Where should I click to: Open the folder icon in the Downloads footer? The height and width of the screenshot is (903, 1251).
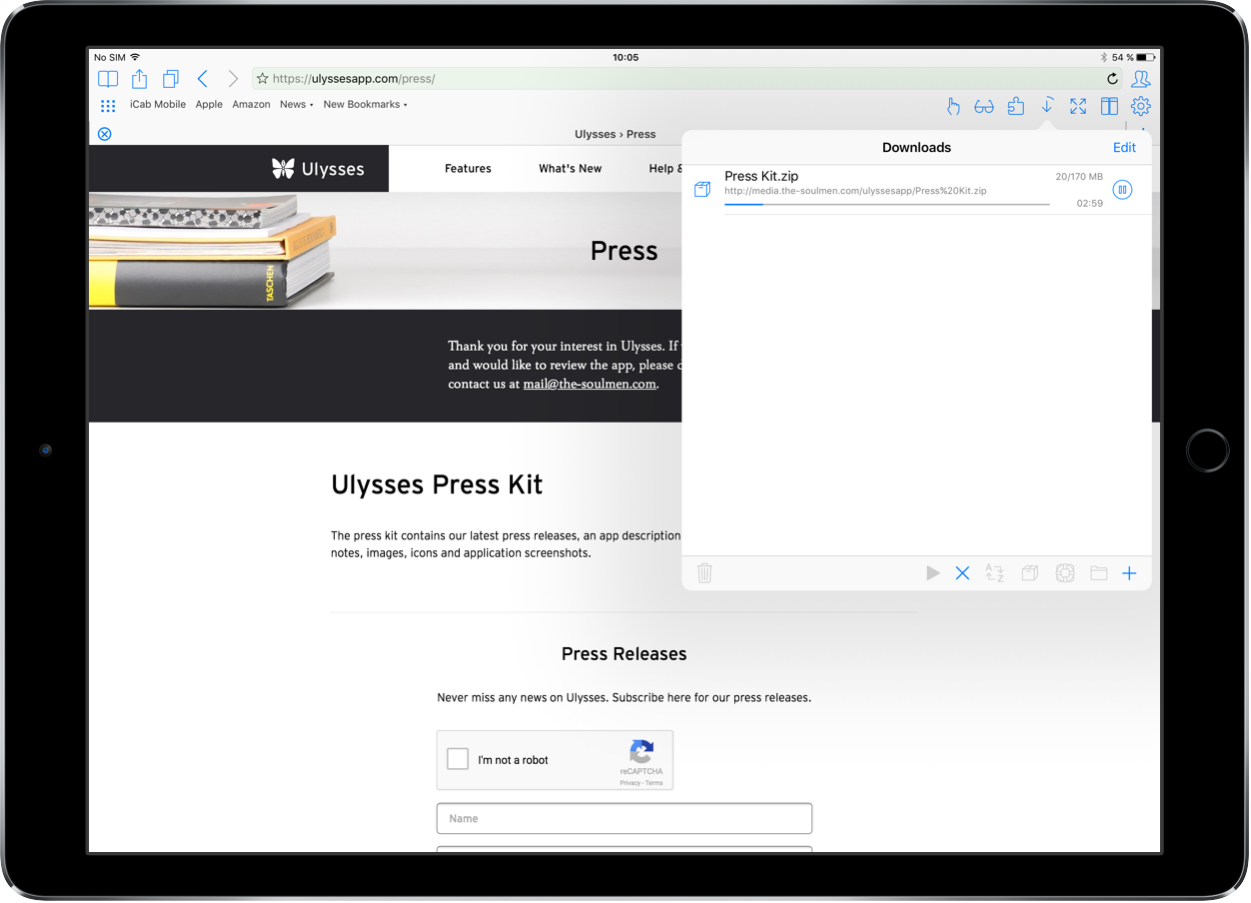pos(1099,573)
